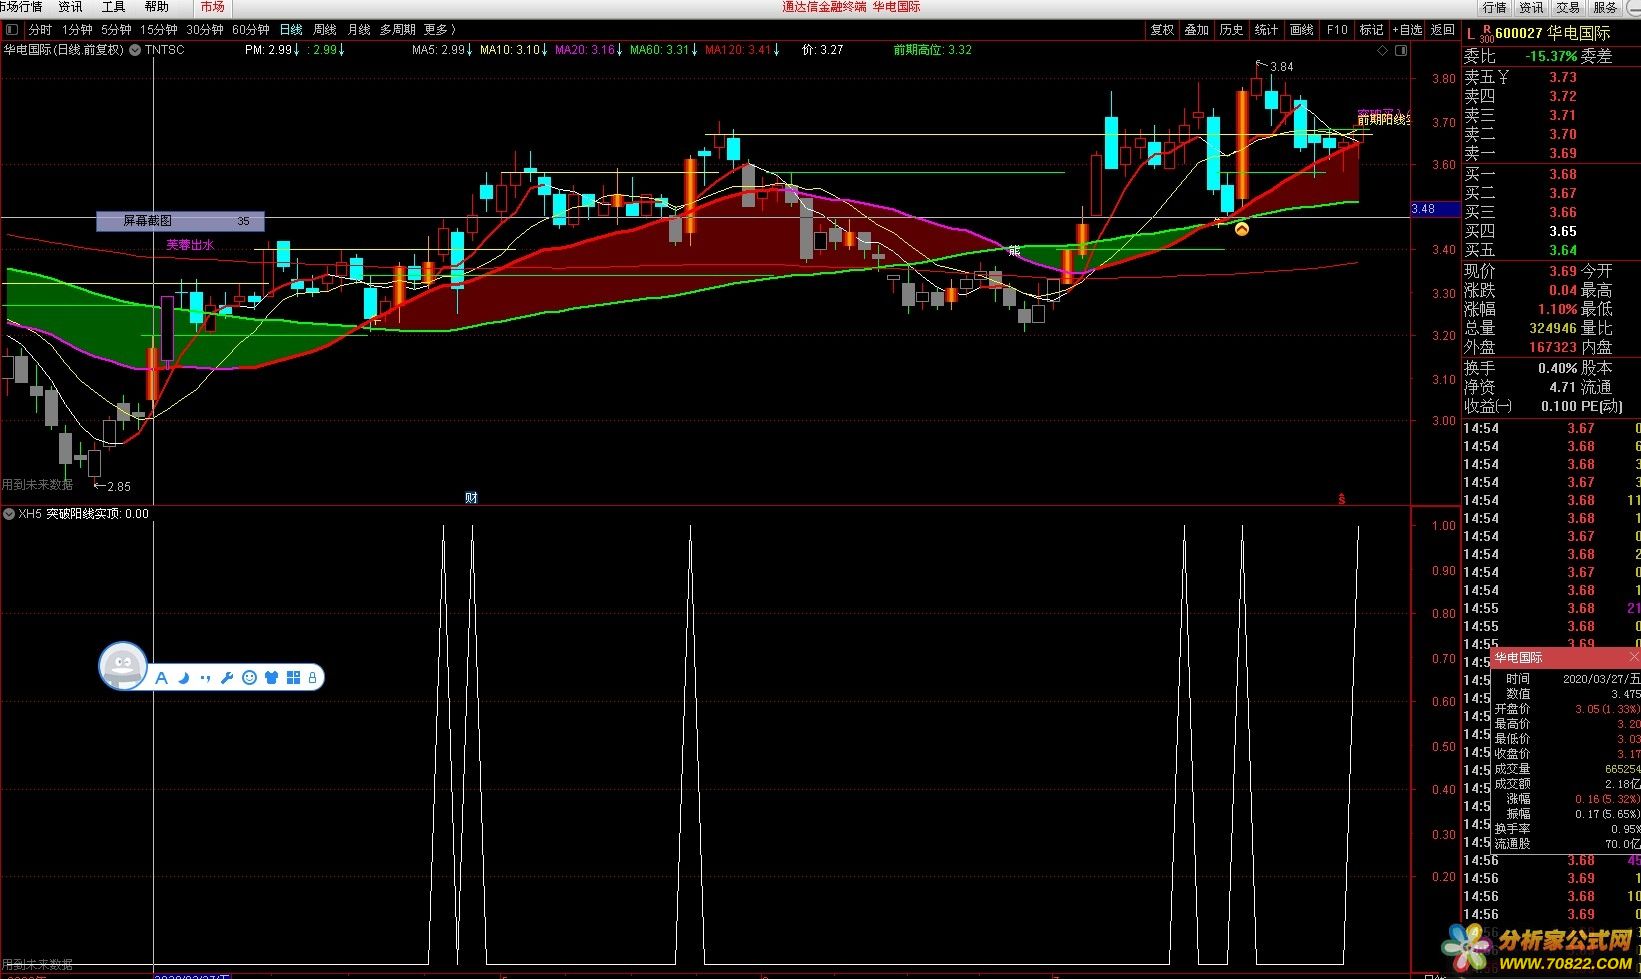Screen dimensions: 1641x979
Task: Add stock via +自选 button
Action: point(1407,30)
